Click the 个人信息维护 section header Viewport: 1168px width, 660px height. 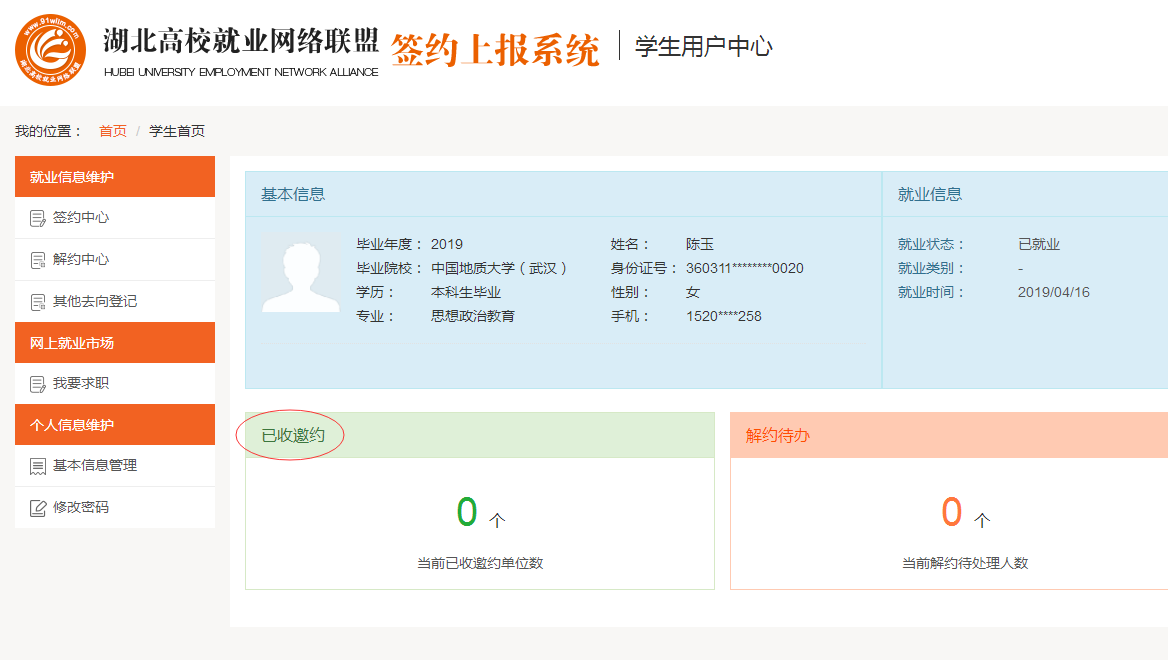pos(72,425)
